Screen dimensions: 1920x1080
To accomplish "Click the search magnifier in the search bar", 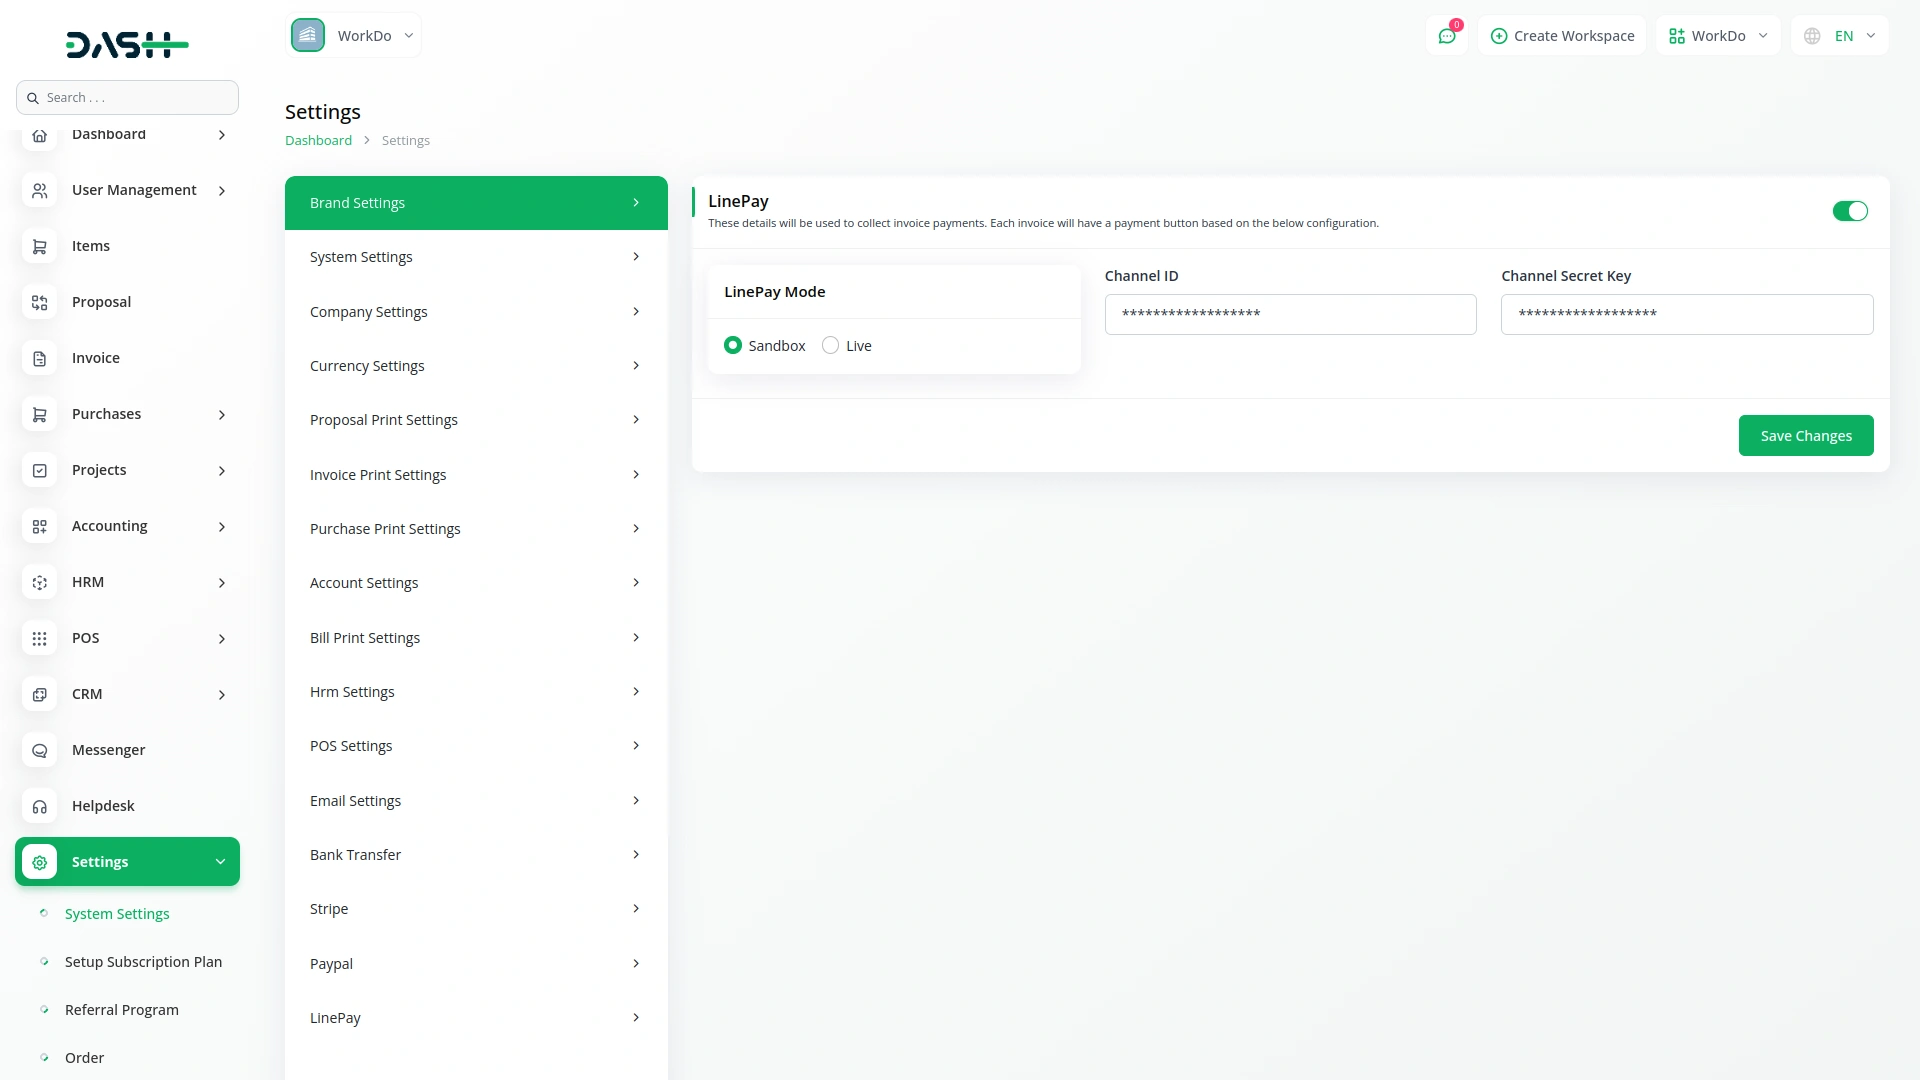I will [x=33, y=97].
